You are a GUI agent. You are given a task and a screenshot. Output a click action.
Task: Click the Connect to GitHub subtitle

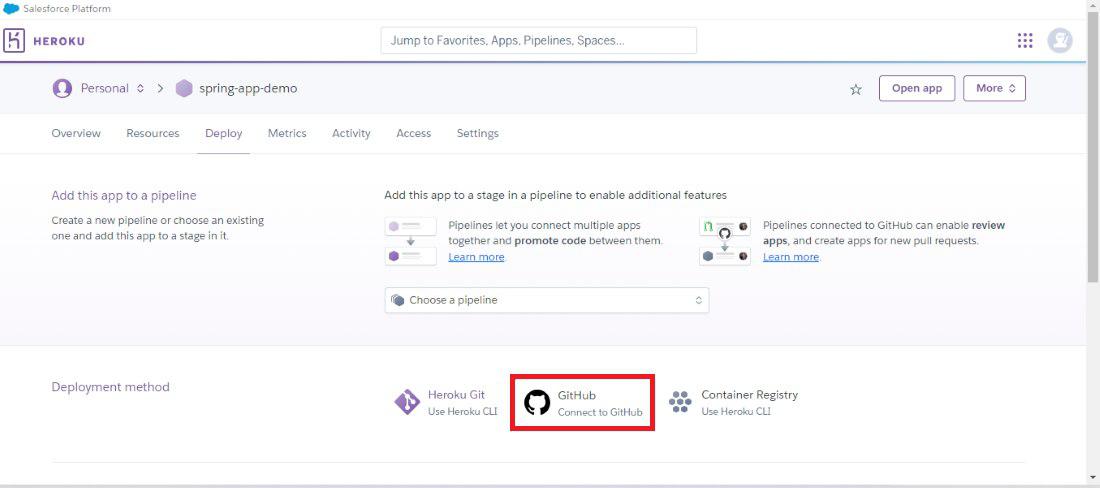pos(600,412)
